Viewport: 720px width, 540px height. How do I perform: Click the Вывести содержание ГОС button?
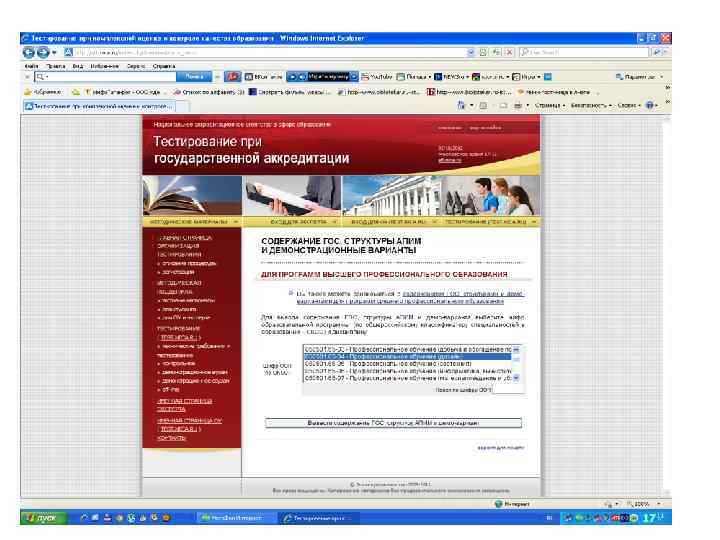(x=394, y=423)
